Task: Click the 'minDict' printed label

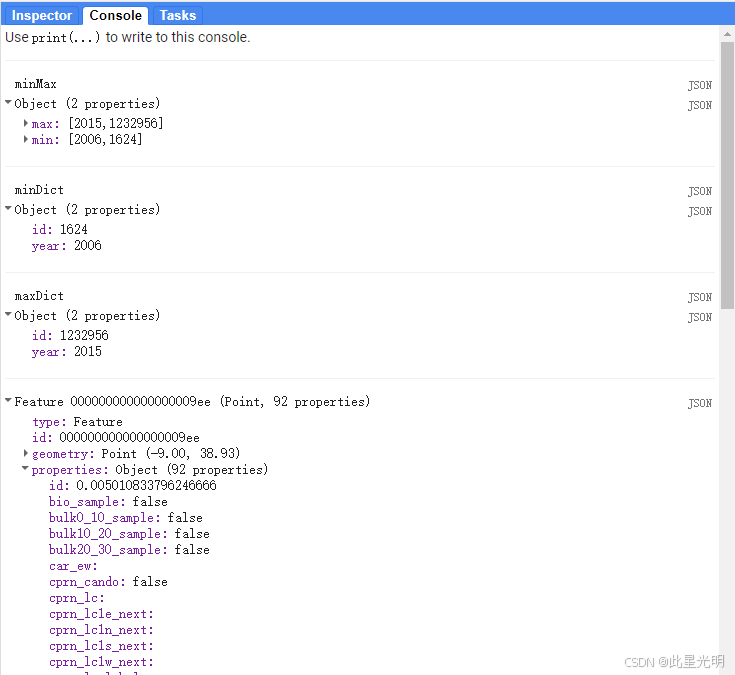Action: [x=39, y=190]
